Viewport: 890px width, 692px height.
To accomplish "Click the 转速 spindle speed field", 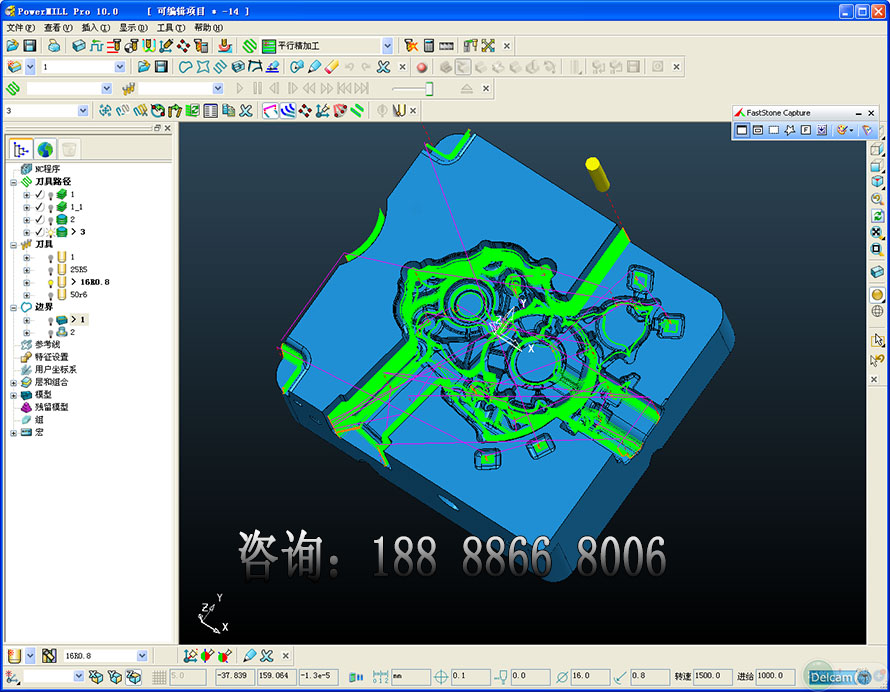I will pyautogui.click(x=714, y=677).
